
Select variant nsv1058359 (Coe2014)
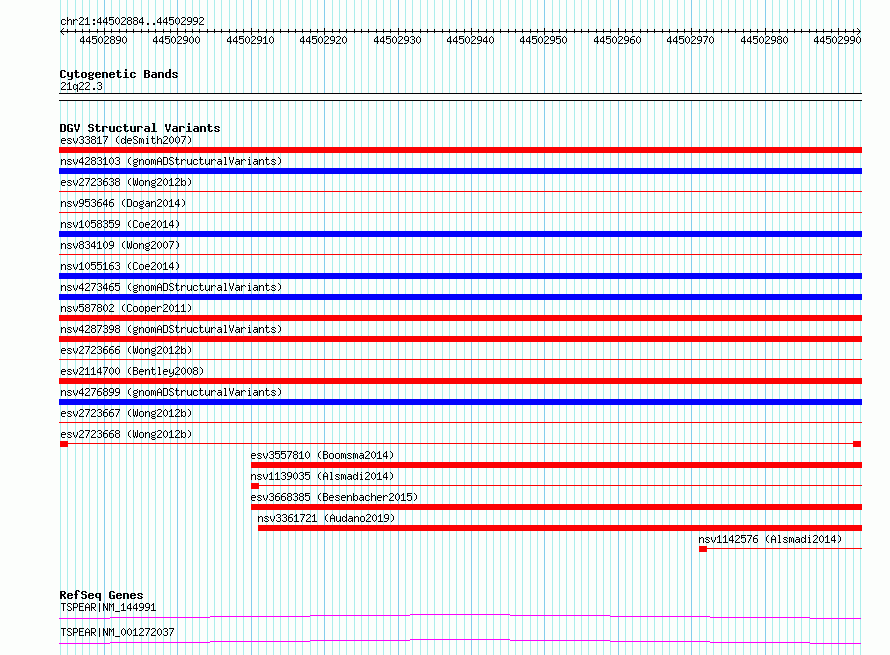click(120, 224)
